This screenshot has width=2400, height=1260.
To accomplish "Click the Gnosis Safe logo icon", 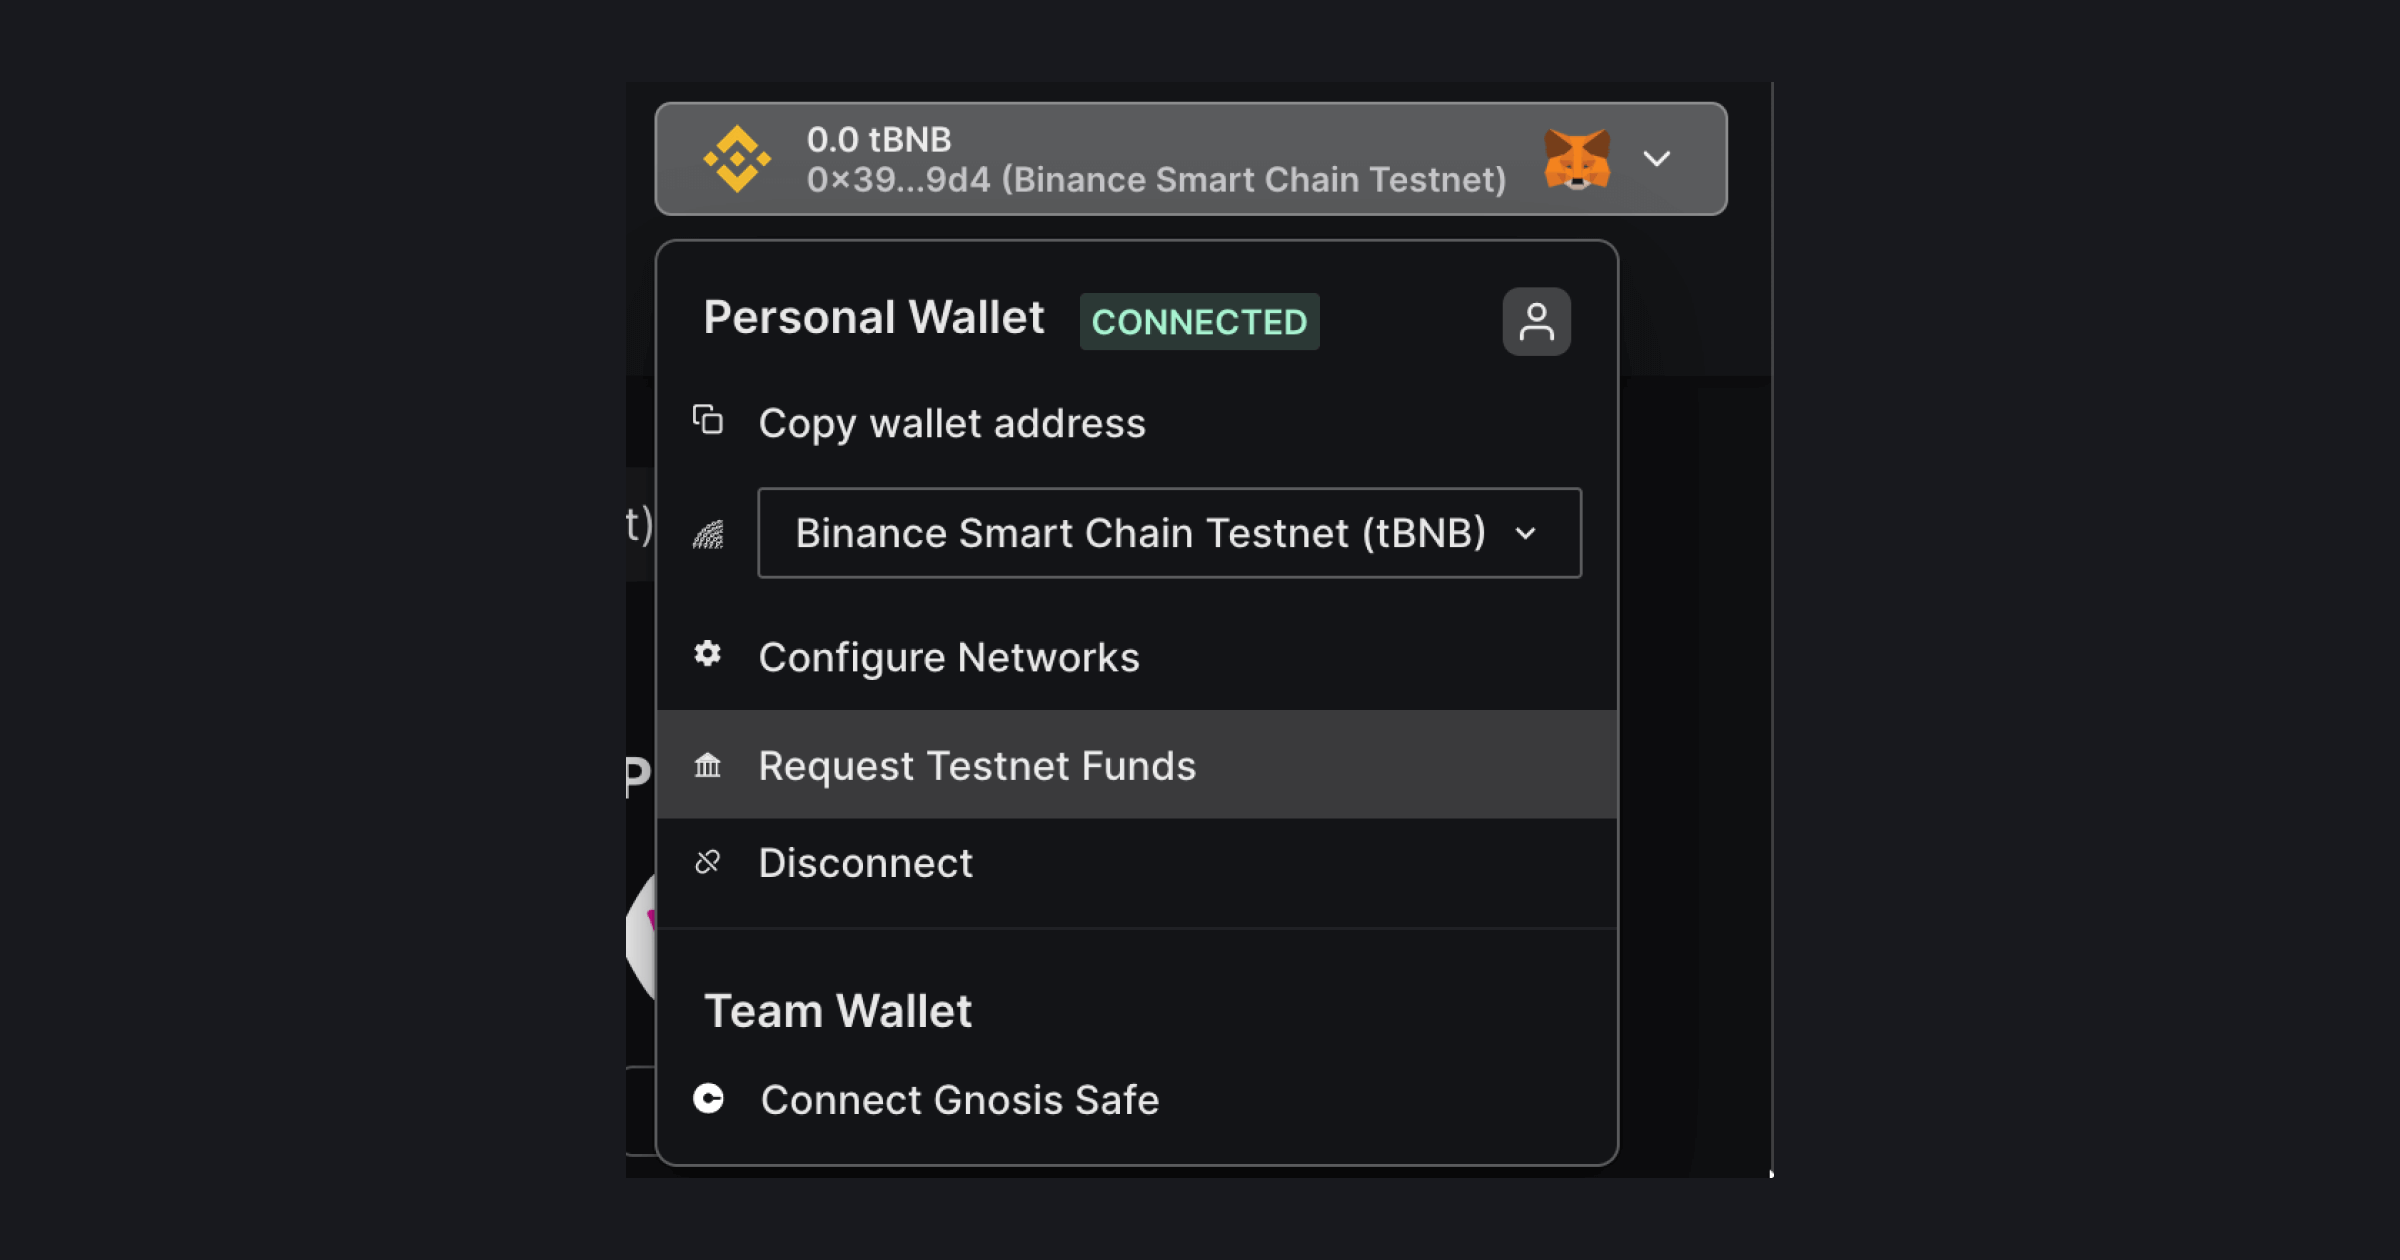I will 709,1098.
